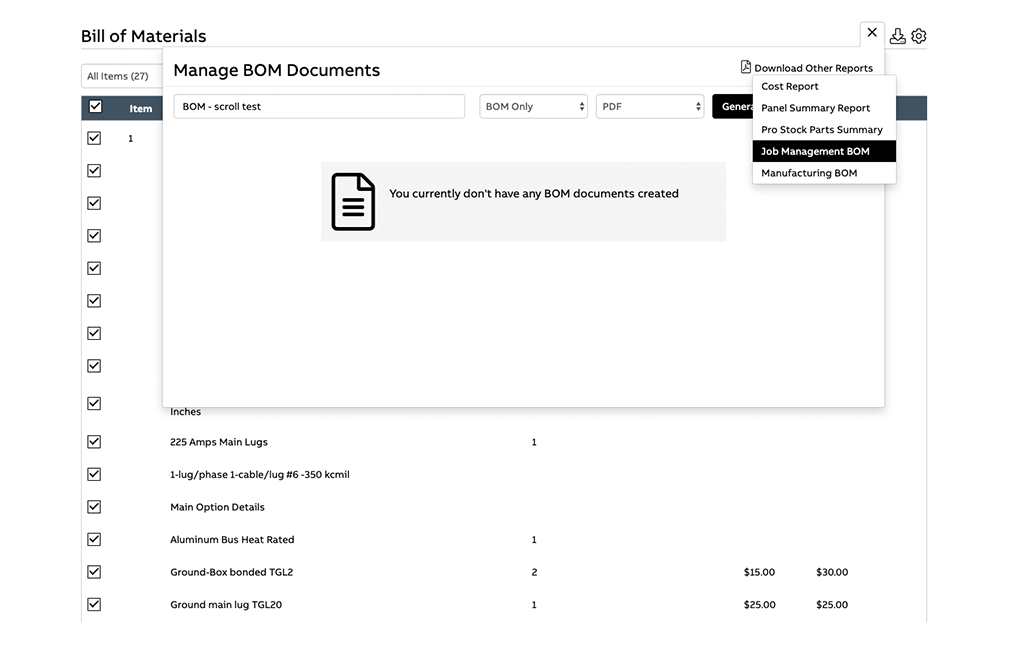Uncheck the Main Option Details checkbox
The image size is (1024, 650).
tap(94, 506)
